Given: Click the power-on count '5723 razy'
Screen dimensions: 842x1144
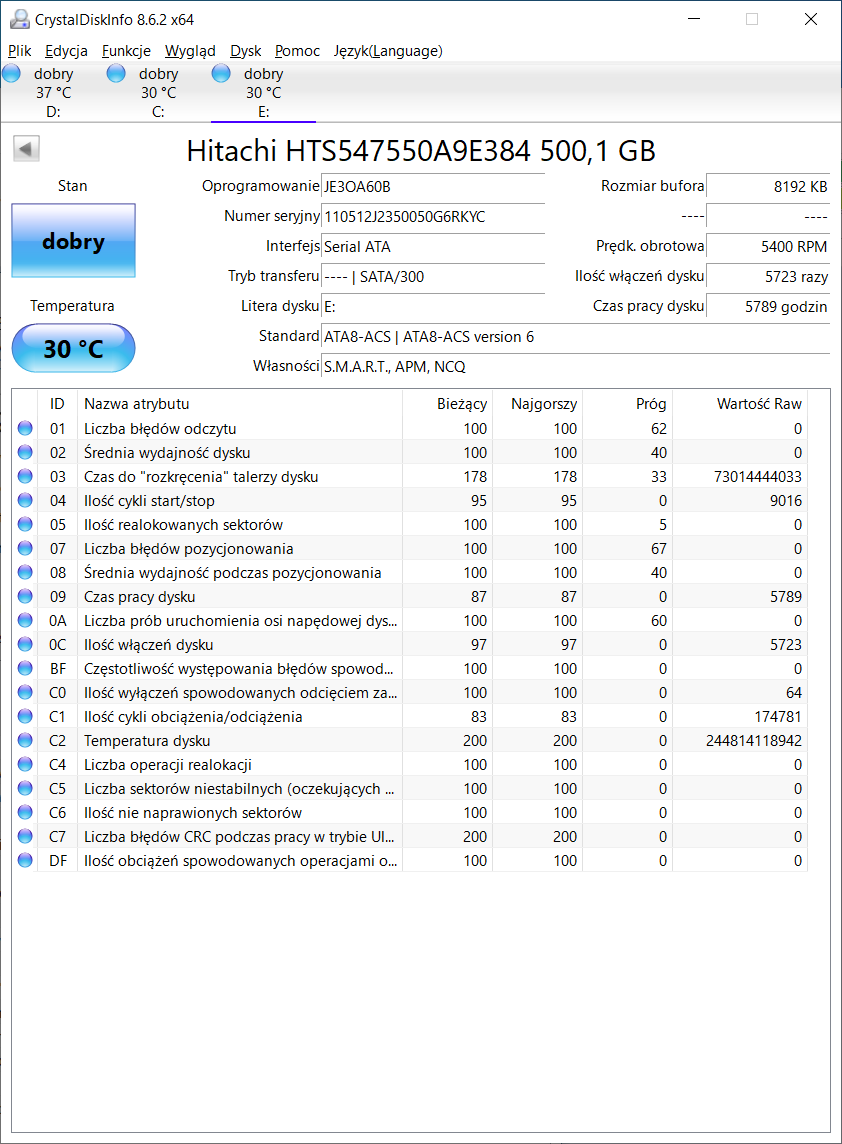Looking at the screenshot, I should [x=768, y=277].
